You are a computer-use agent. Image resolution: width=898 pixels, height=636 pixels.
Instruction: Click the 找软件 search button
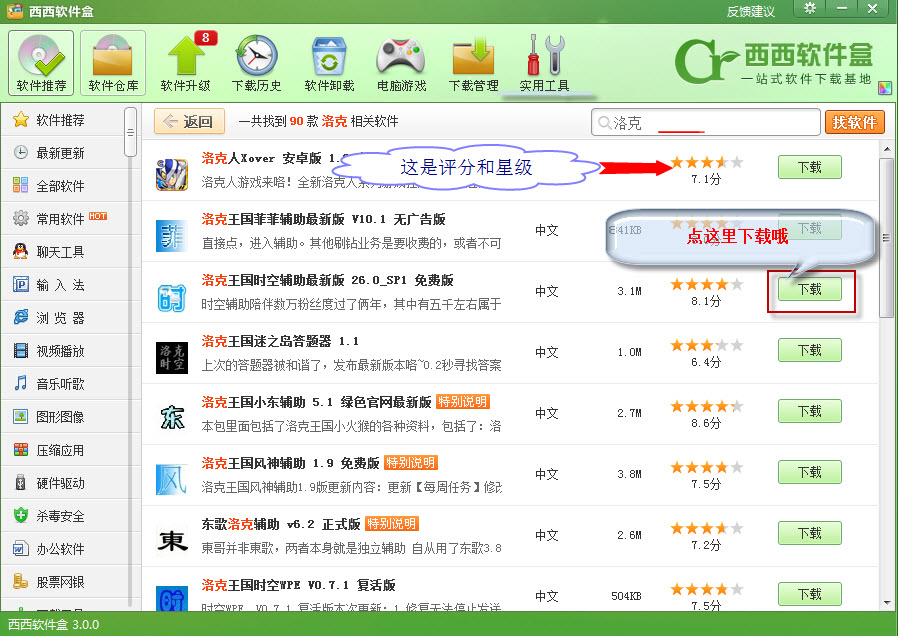tap(854, 122)
